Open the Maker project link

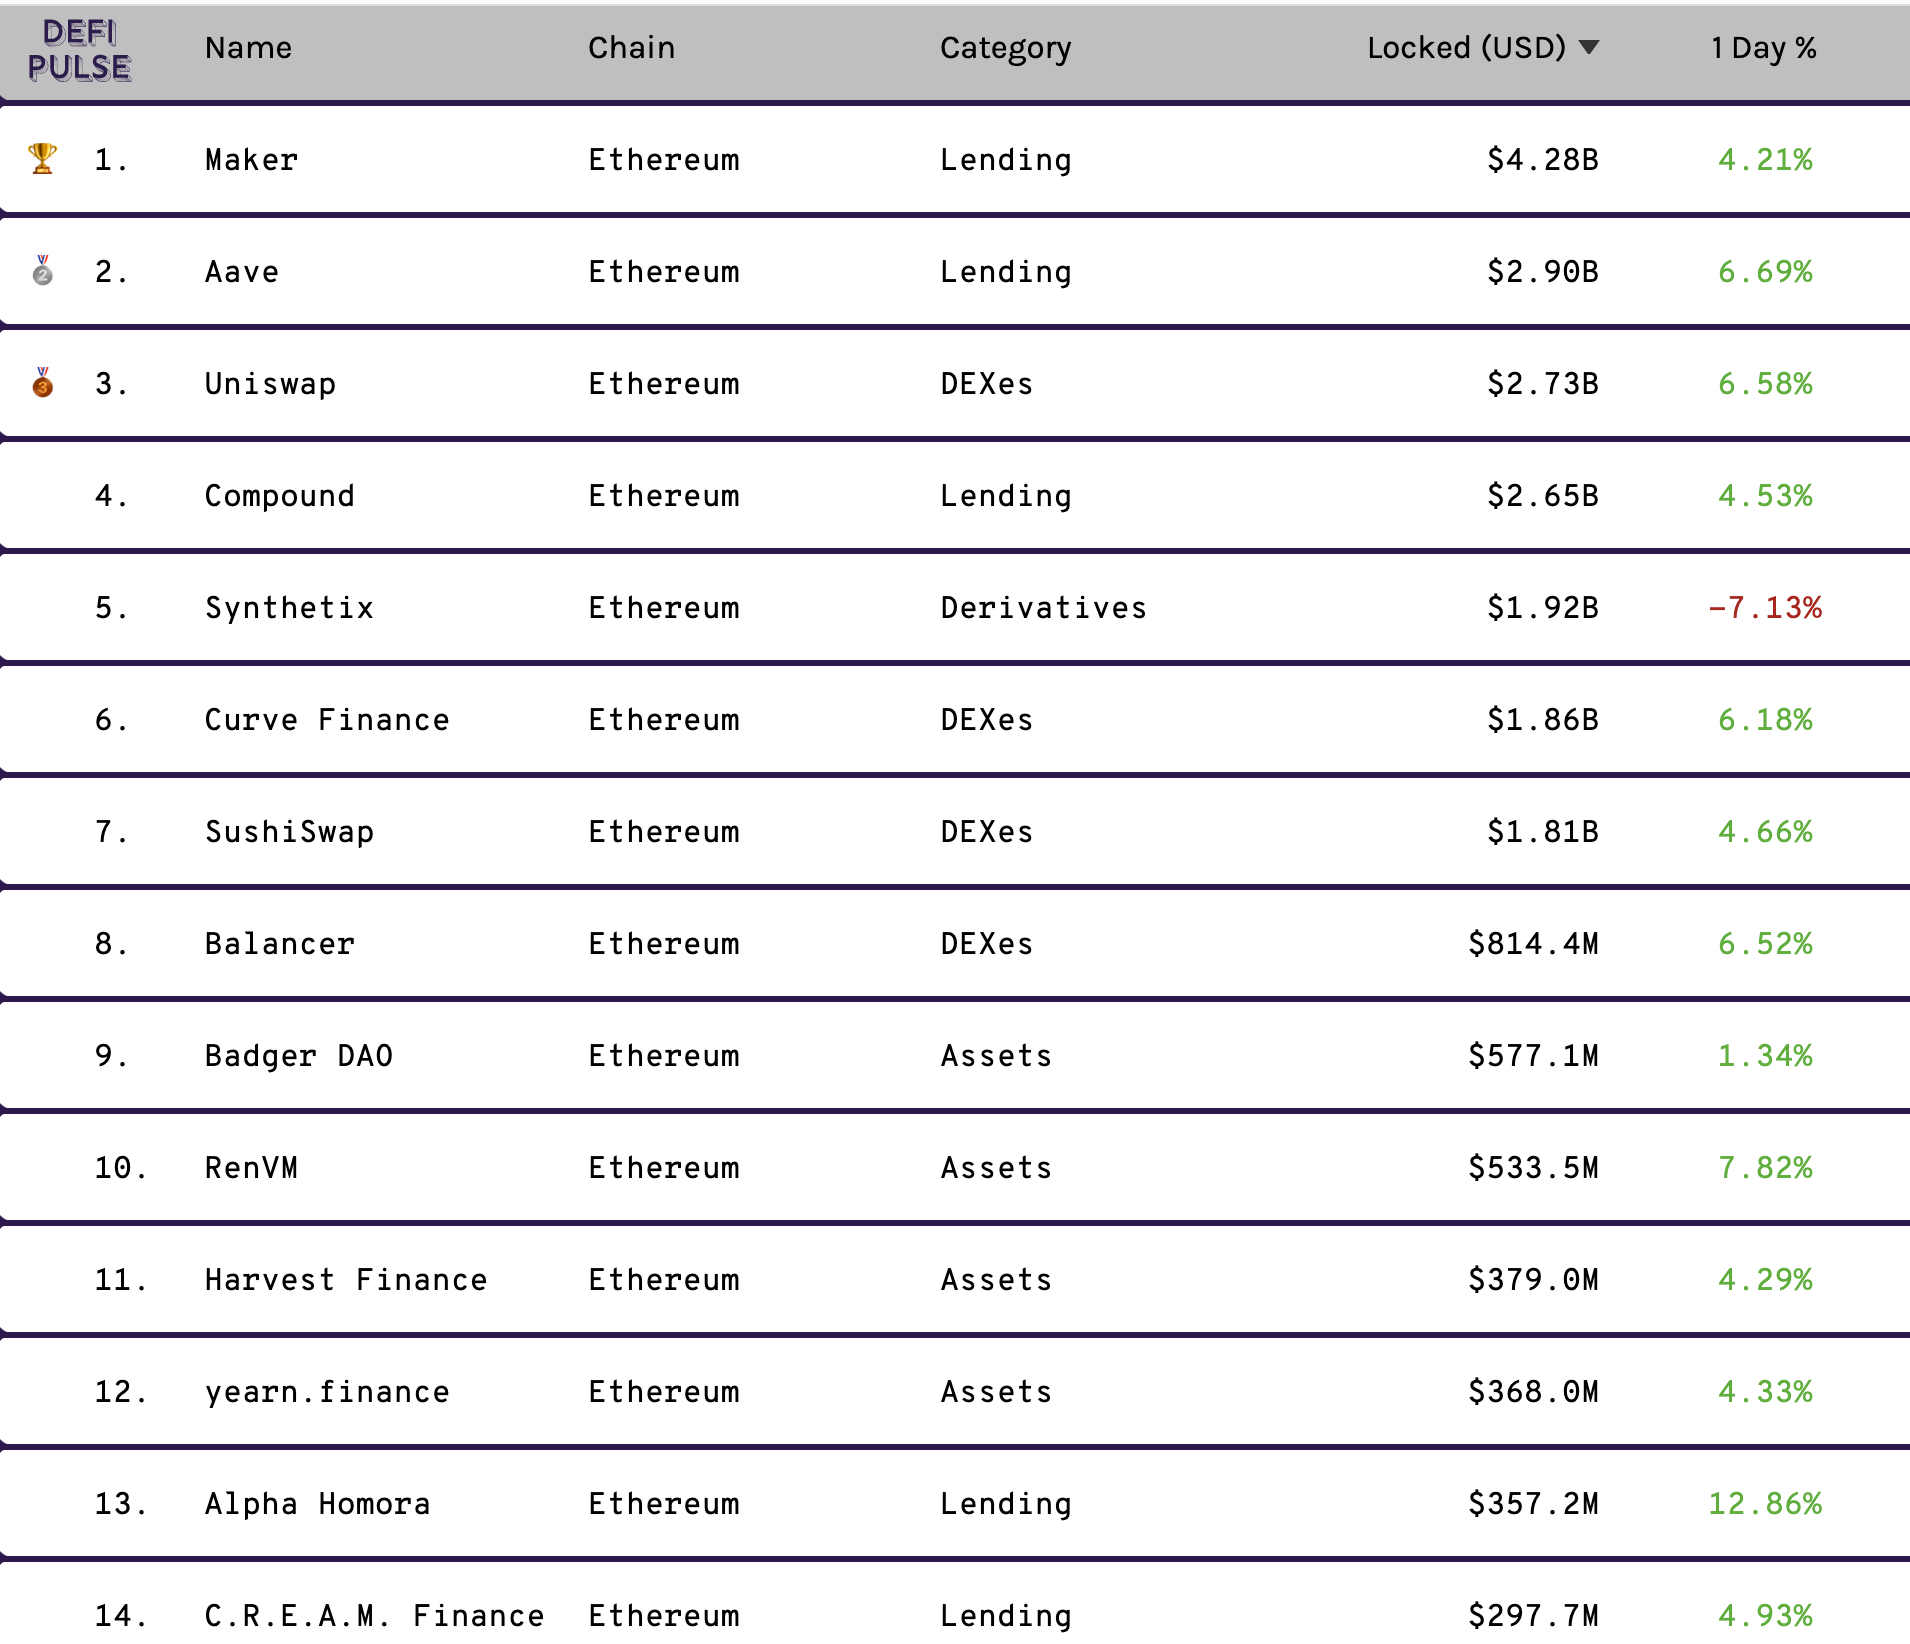(251, 160)
